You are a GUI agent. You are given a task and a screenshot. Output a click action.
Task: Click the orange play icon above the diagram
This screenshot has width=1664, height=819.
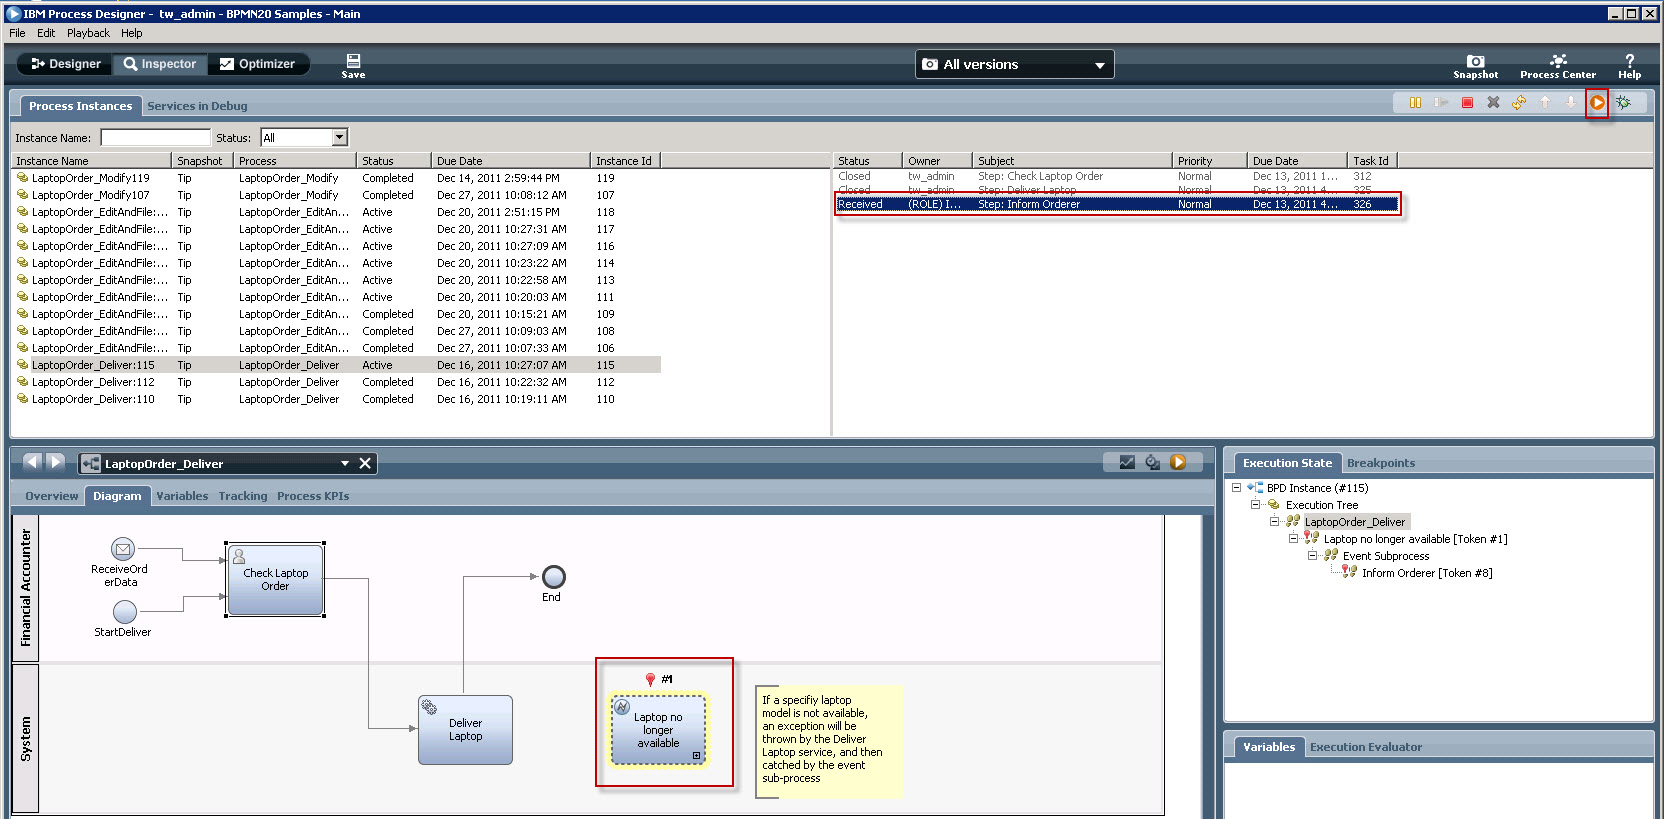click(1178, 462)
